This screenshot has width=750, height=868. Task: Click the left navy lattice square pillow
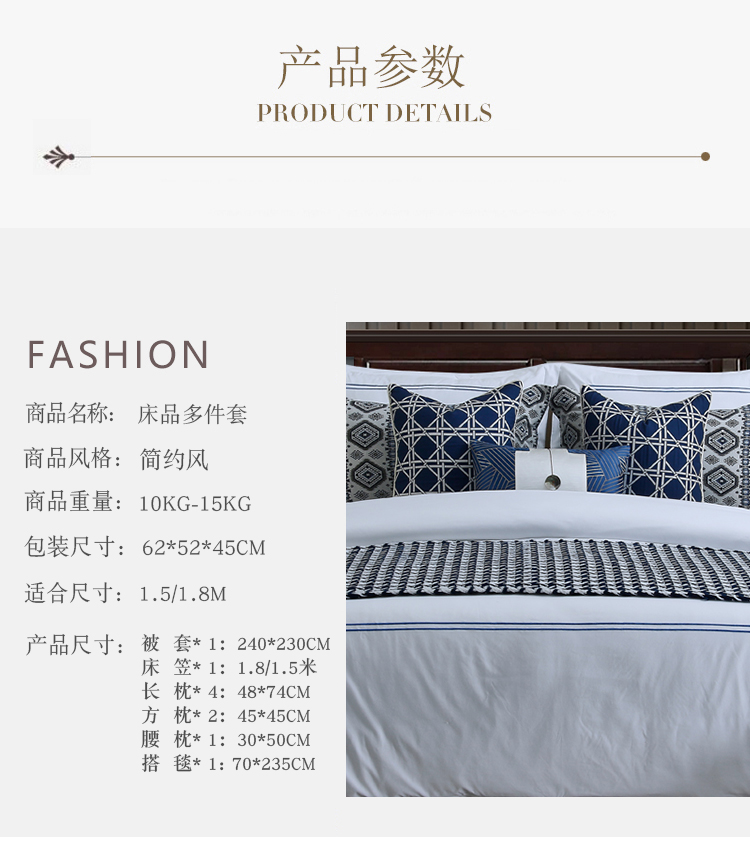point(454,437)
